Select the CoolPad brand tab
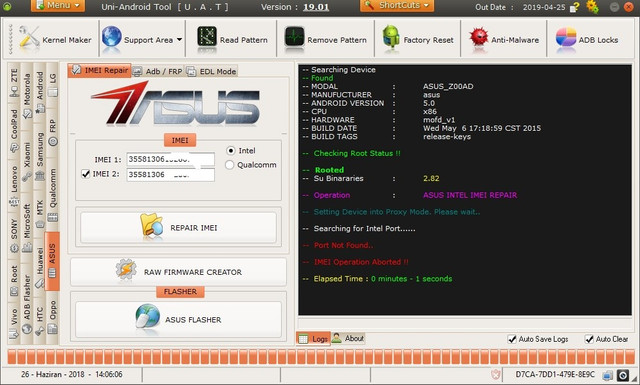The image size is (640, 385). coord(14,130)
